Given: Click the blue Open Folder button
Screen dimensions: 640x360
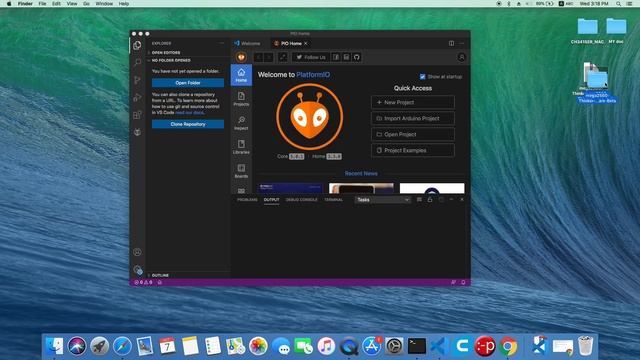Looking at the screenshot, I should click(x=188, y=83).
